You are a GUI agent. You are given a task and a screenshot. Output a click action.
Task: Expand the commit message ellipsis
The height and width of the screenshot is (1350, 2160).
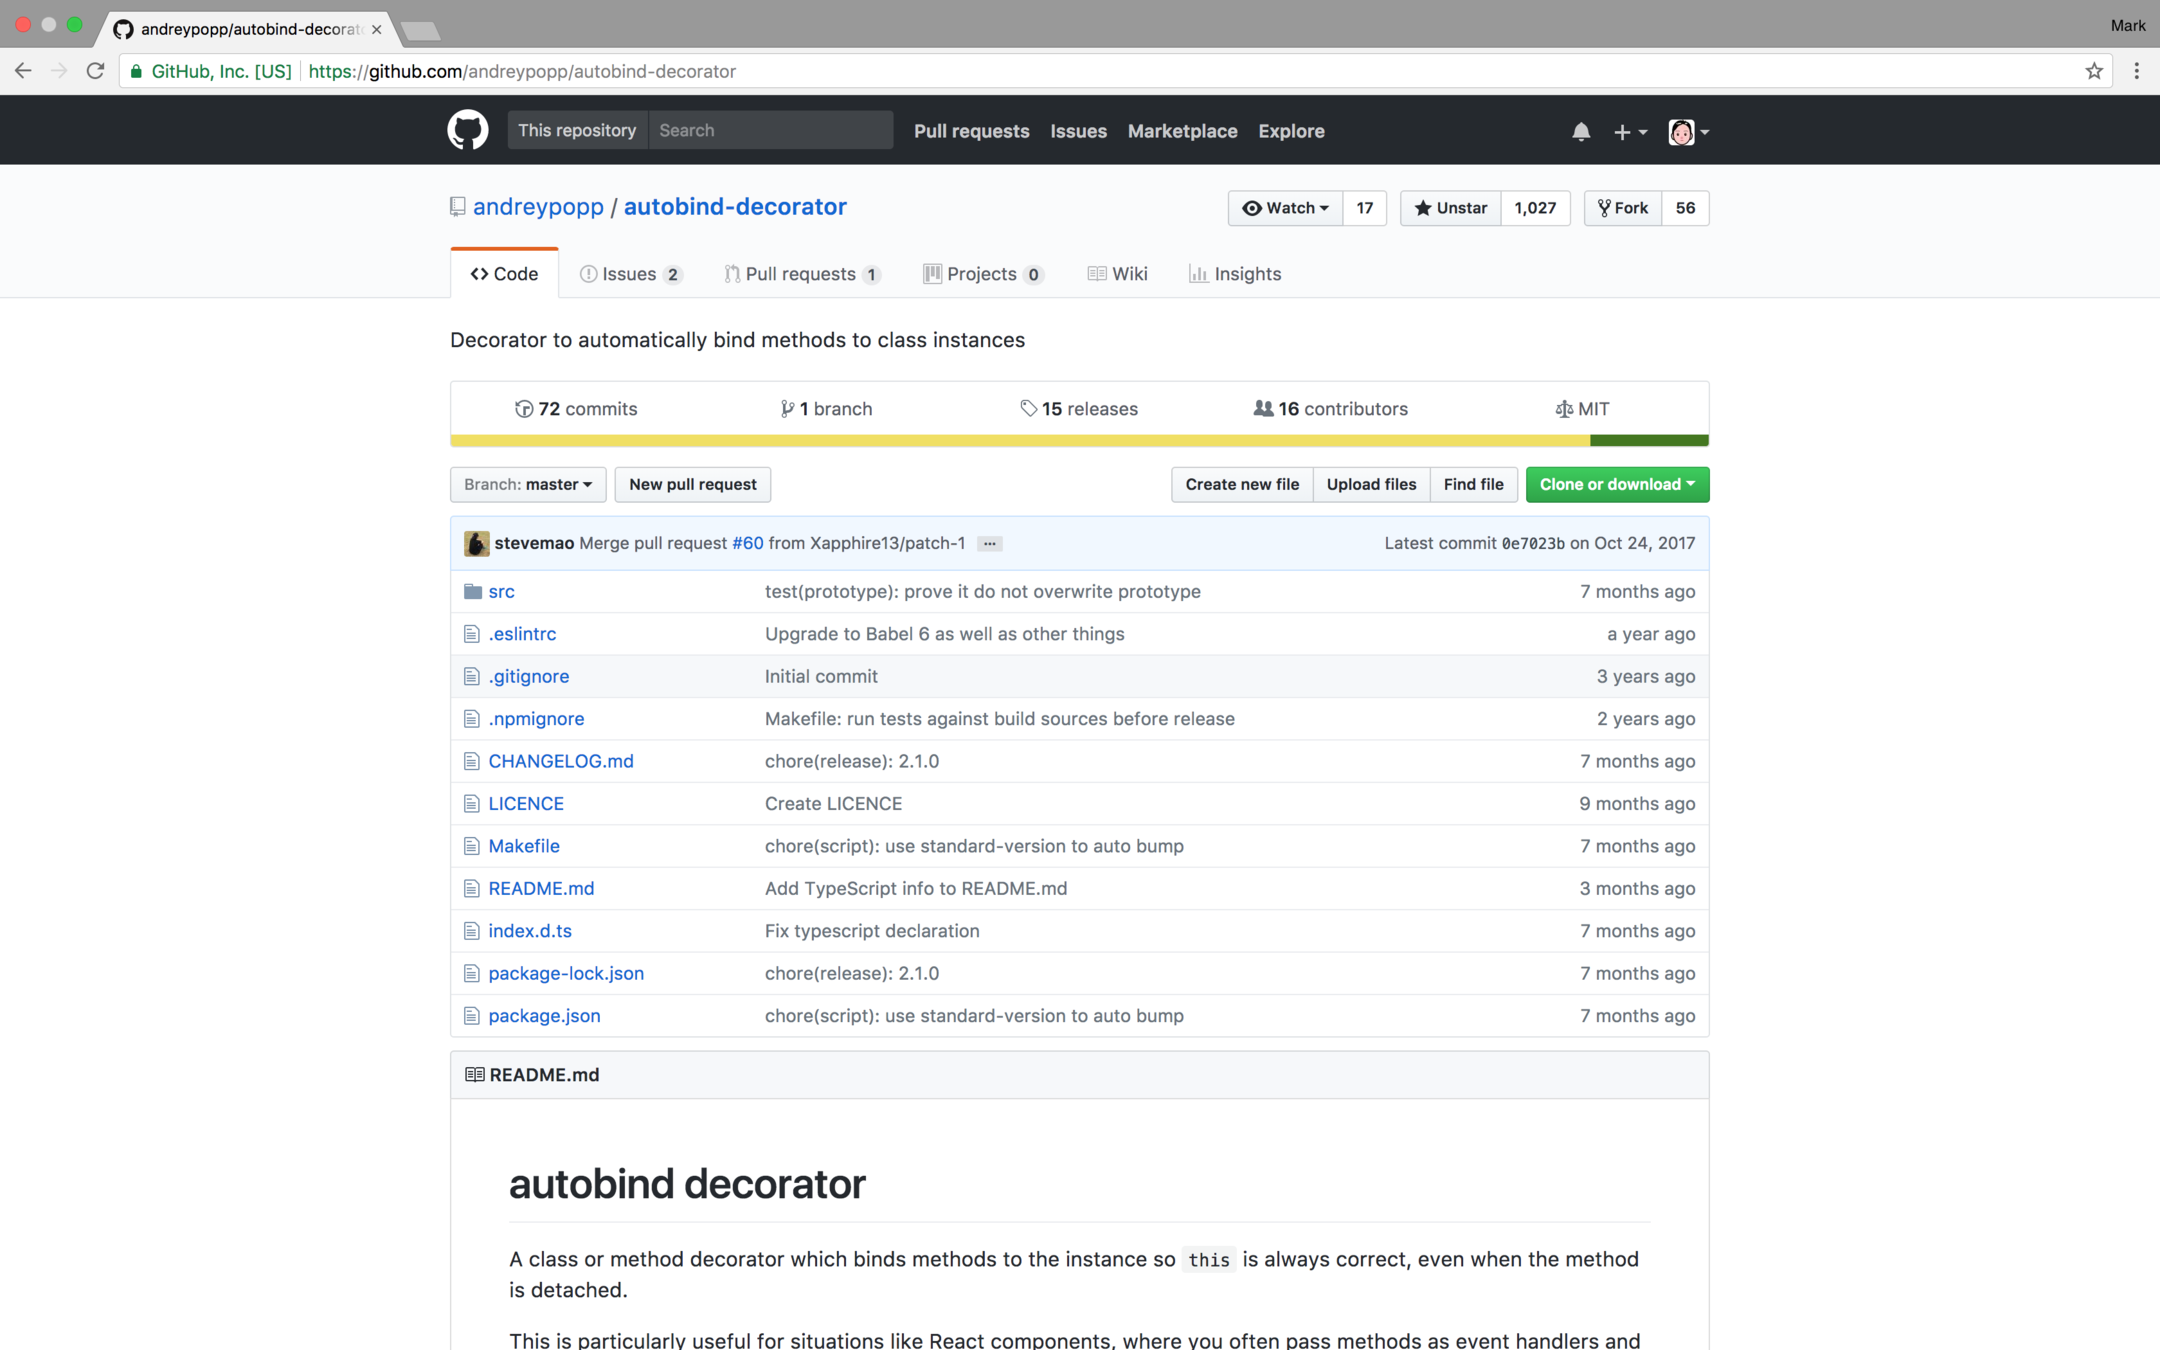tap(989, 544)
